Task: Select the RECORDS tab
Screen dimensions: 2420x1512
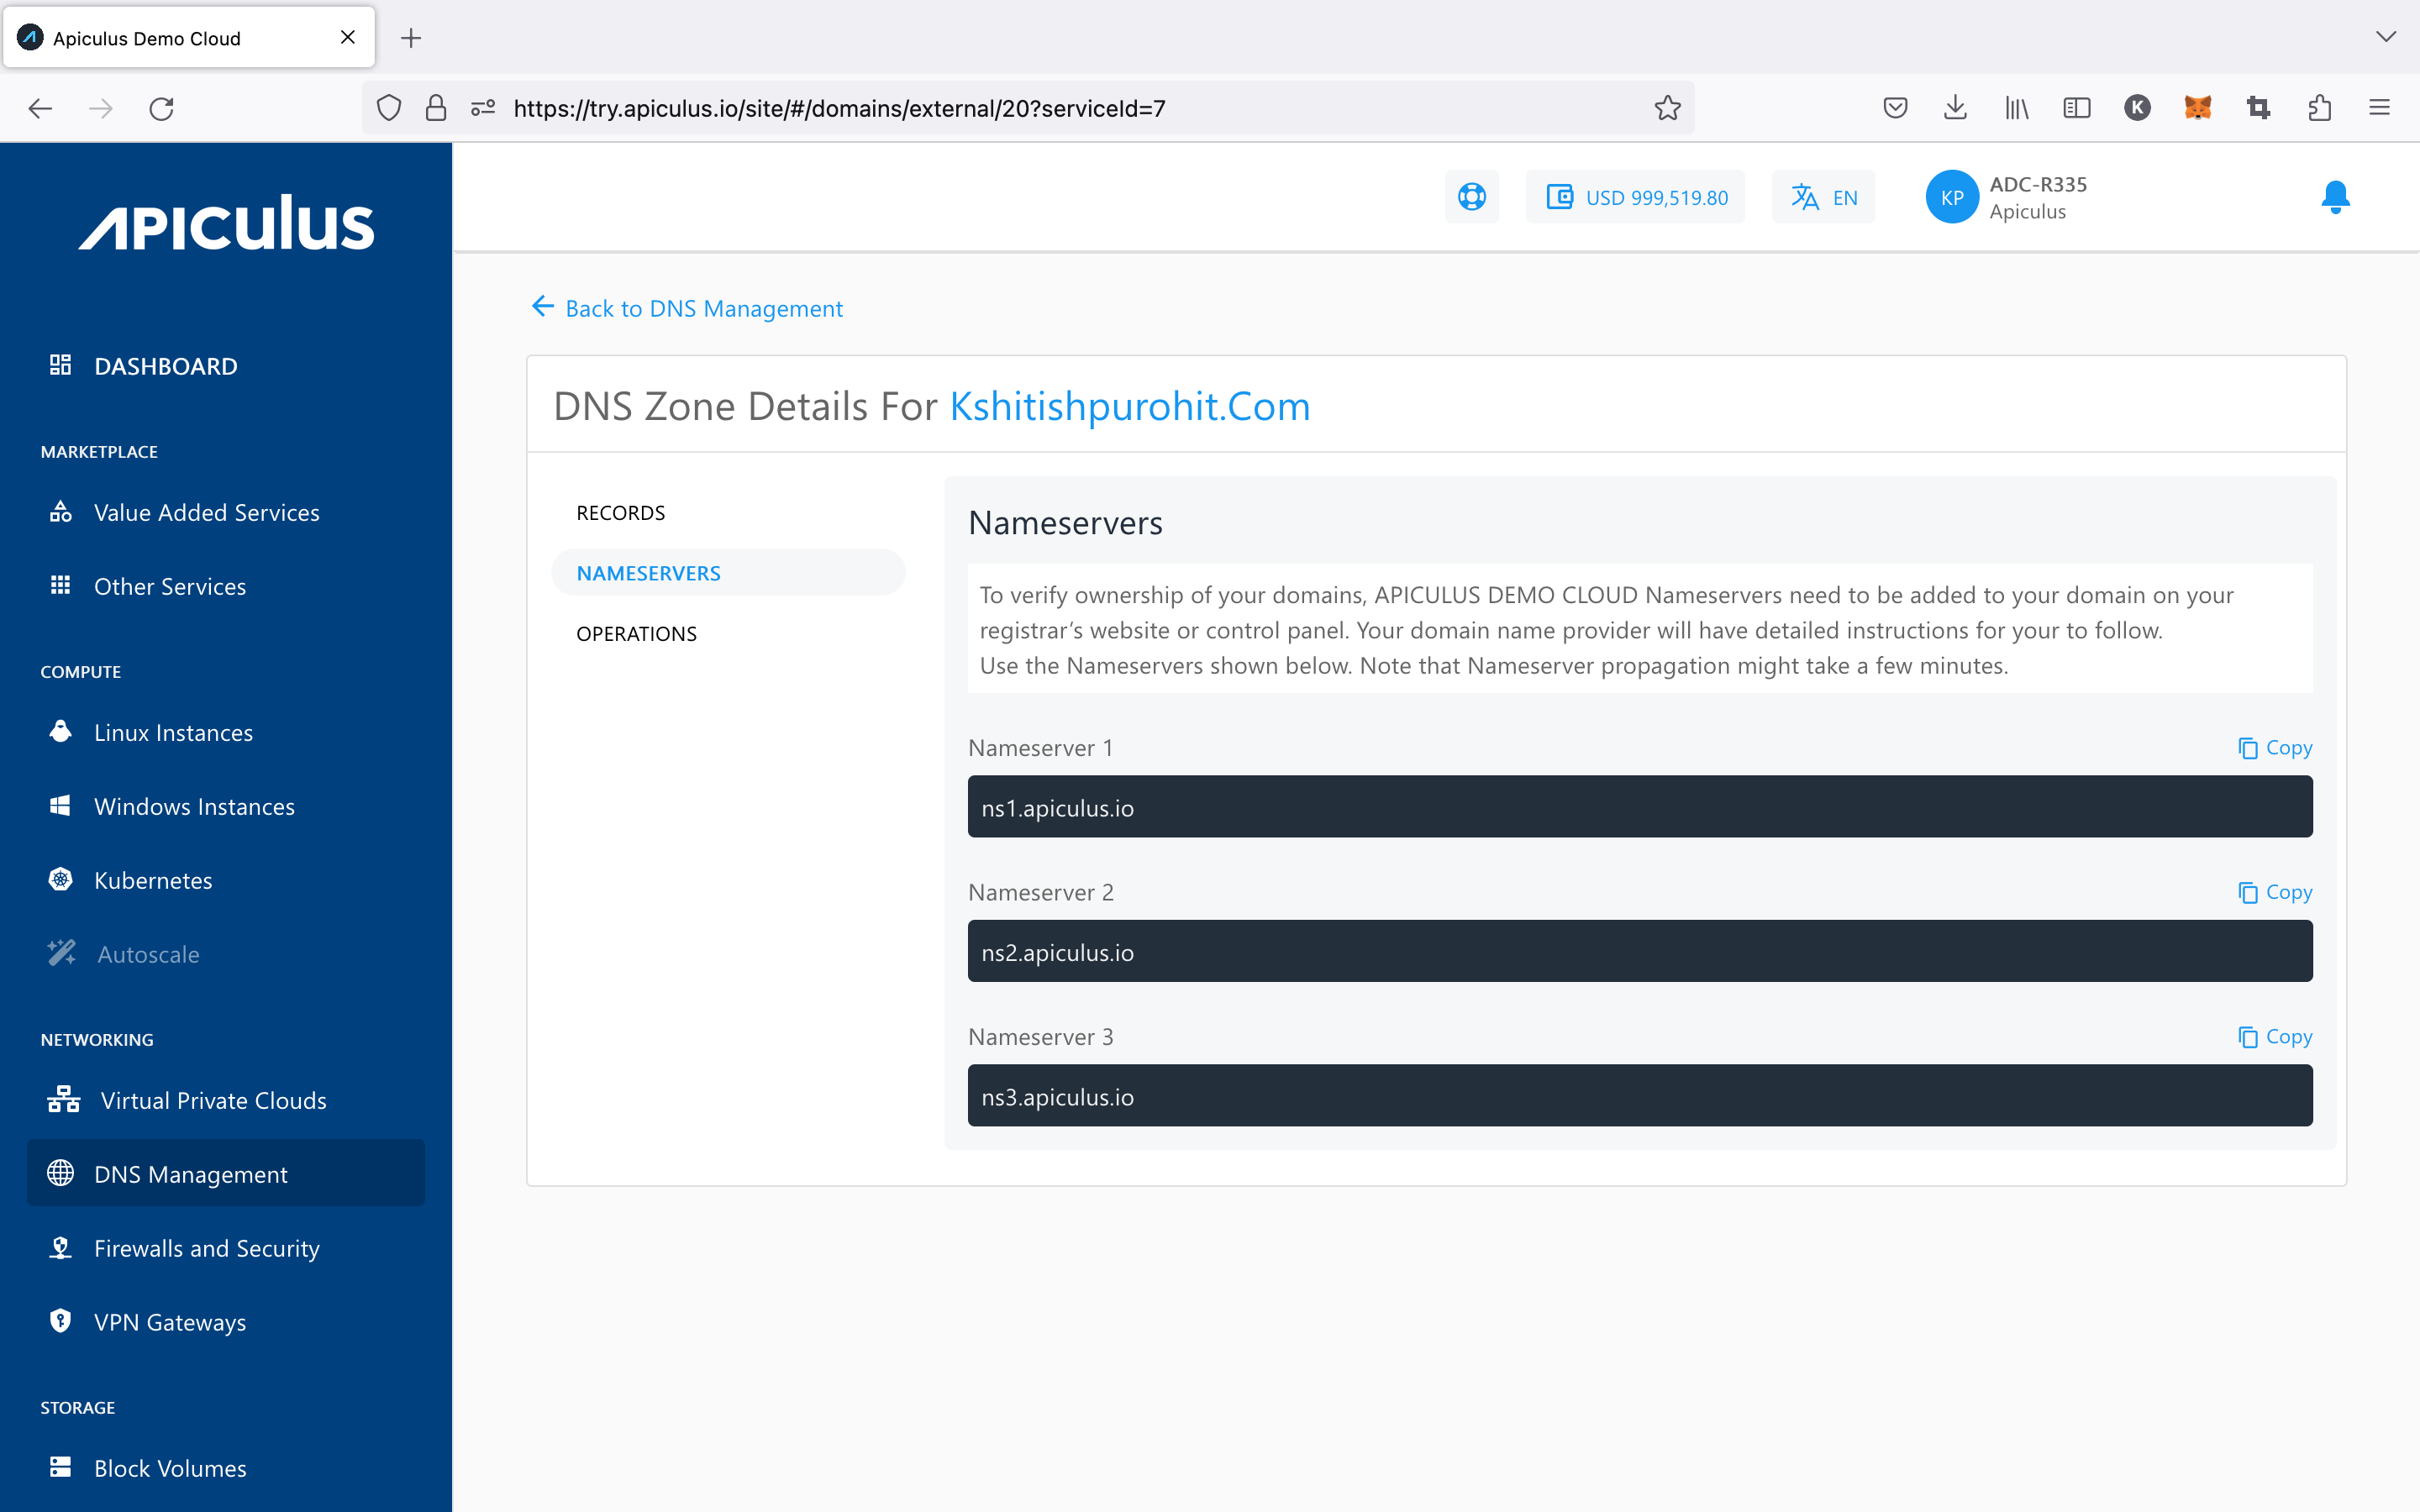Action: pyautogui.click(x=620, y=512)
